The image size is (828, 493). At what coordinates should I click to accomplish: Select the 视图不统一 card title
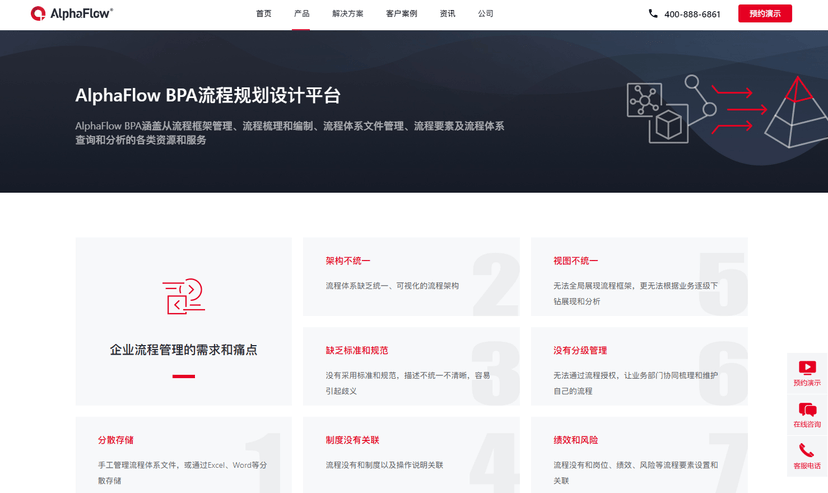click(x=576, y=261)
